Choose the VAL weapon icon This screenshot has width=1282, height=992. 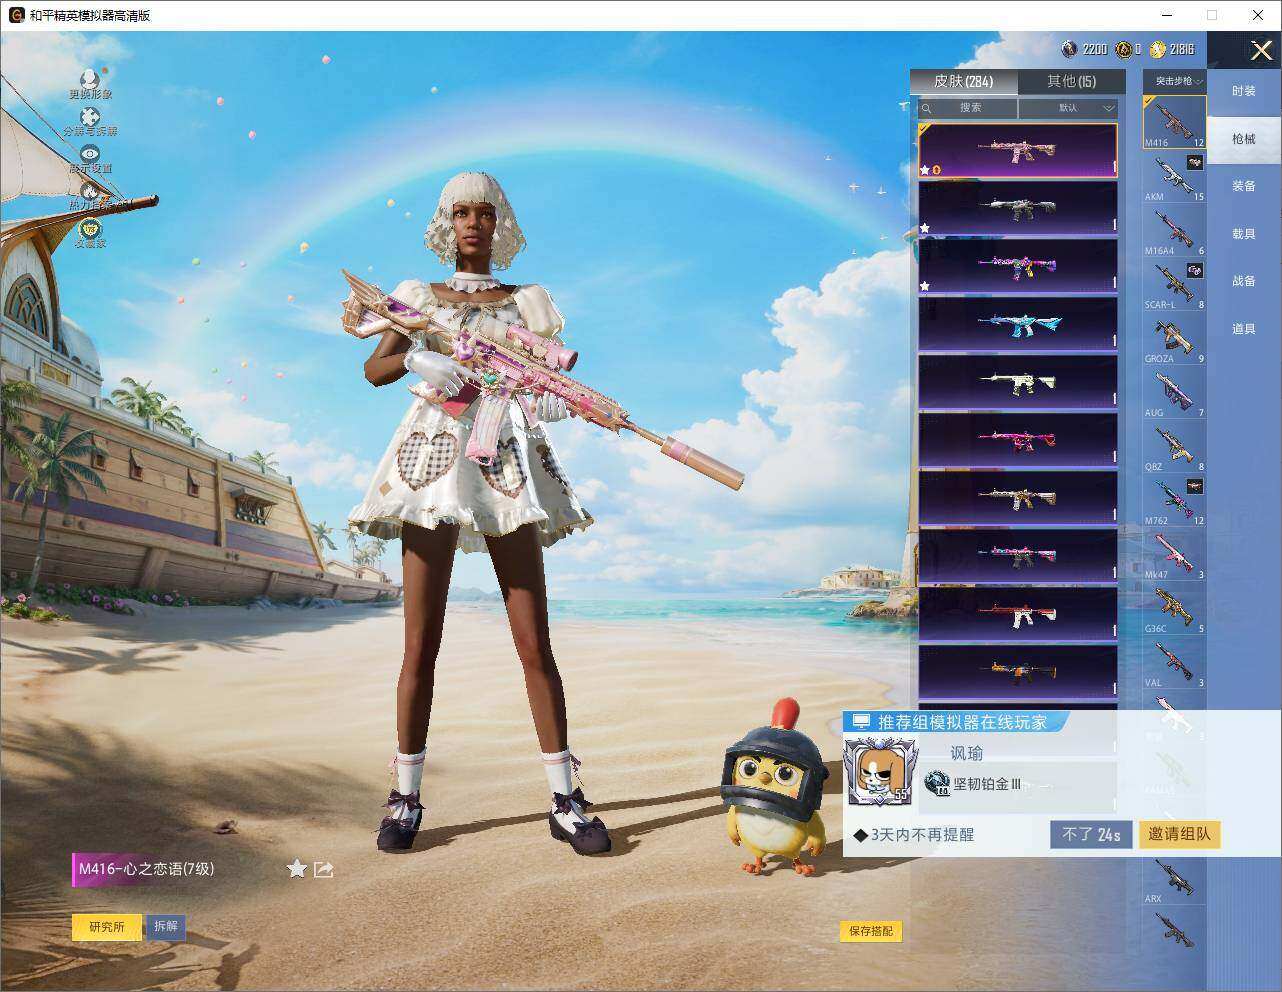click(x=1175, y=663)
